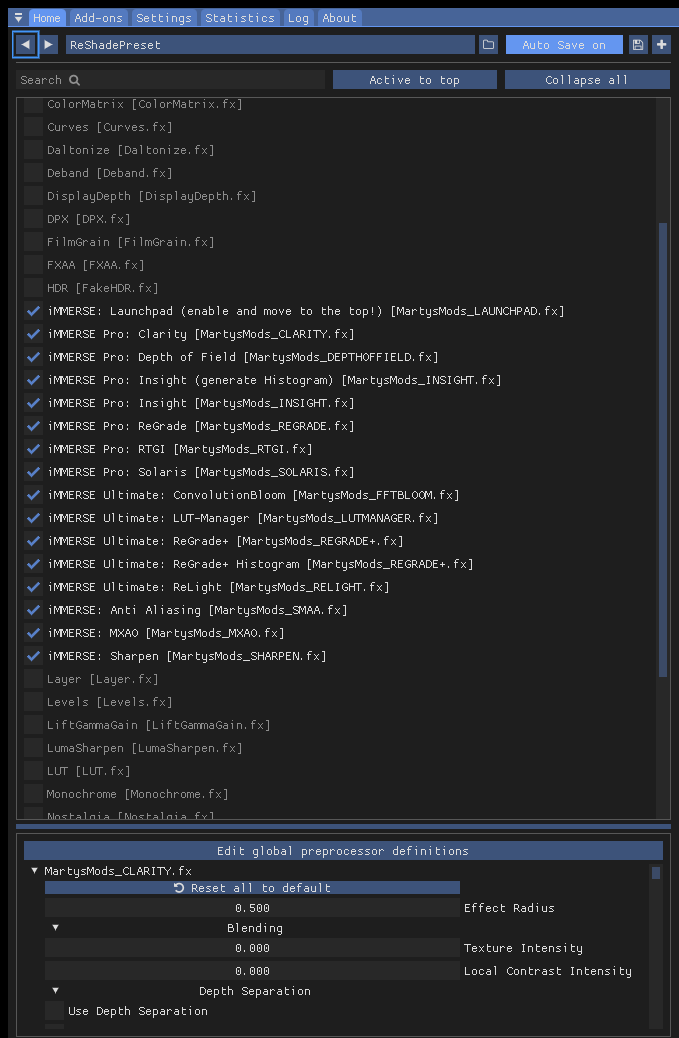The width and height of the screenshot is (679, 1038).
Task: Click the next preset arrow button
Action: click(x=48, y=44)
